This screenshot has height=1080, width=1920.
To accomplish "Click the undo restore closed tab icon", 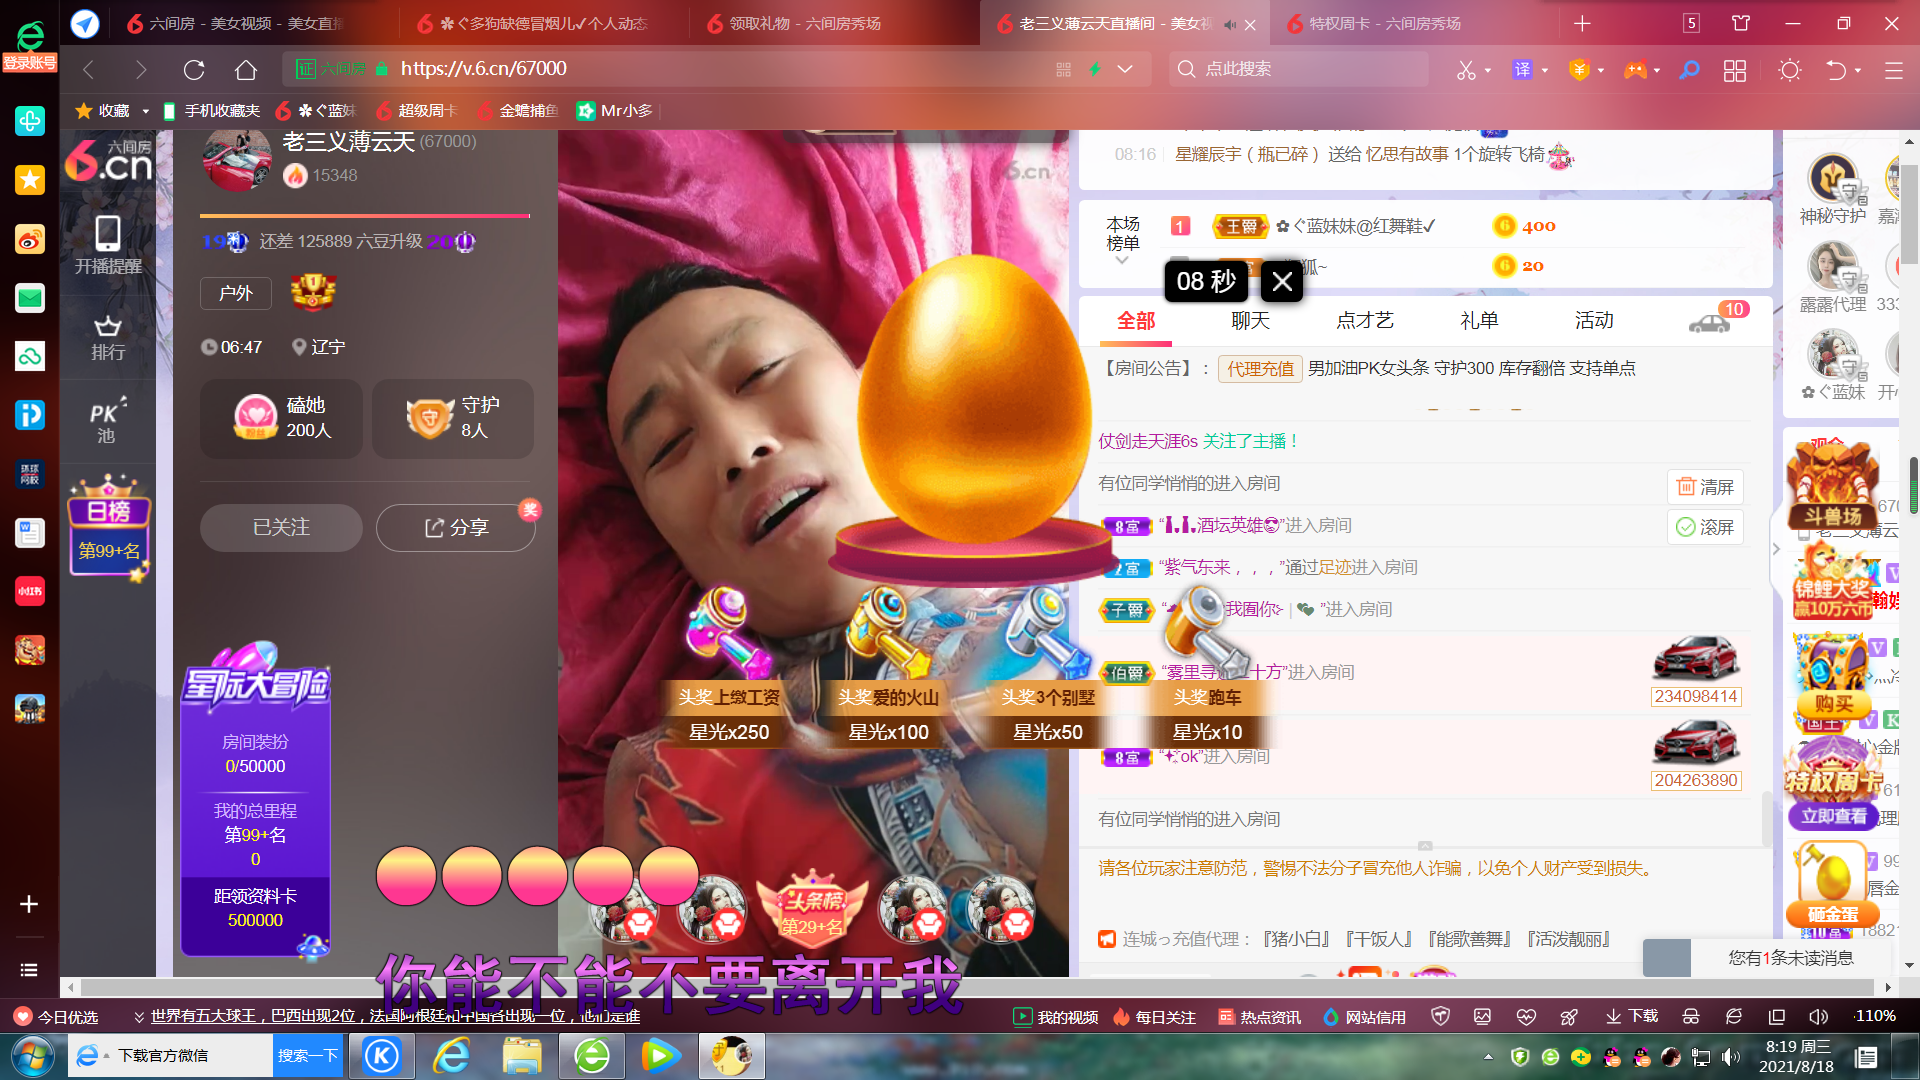I will tap(1836, 70).
